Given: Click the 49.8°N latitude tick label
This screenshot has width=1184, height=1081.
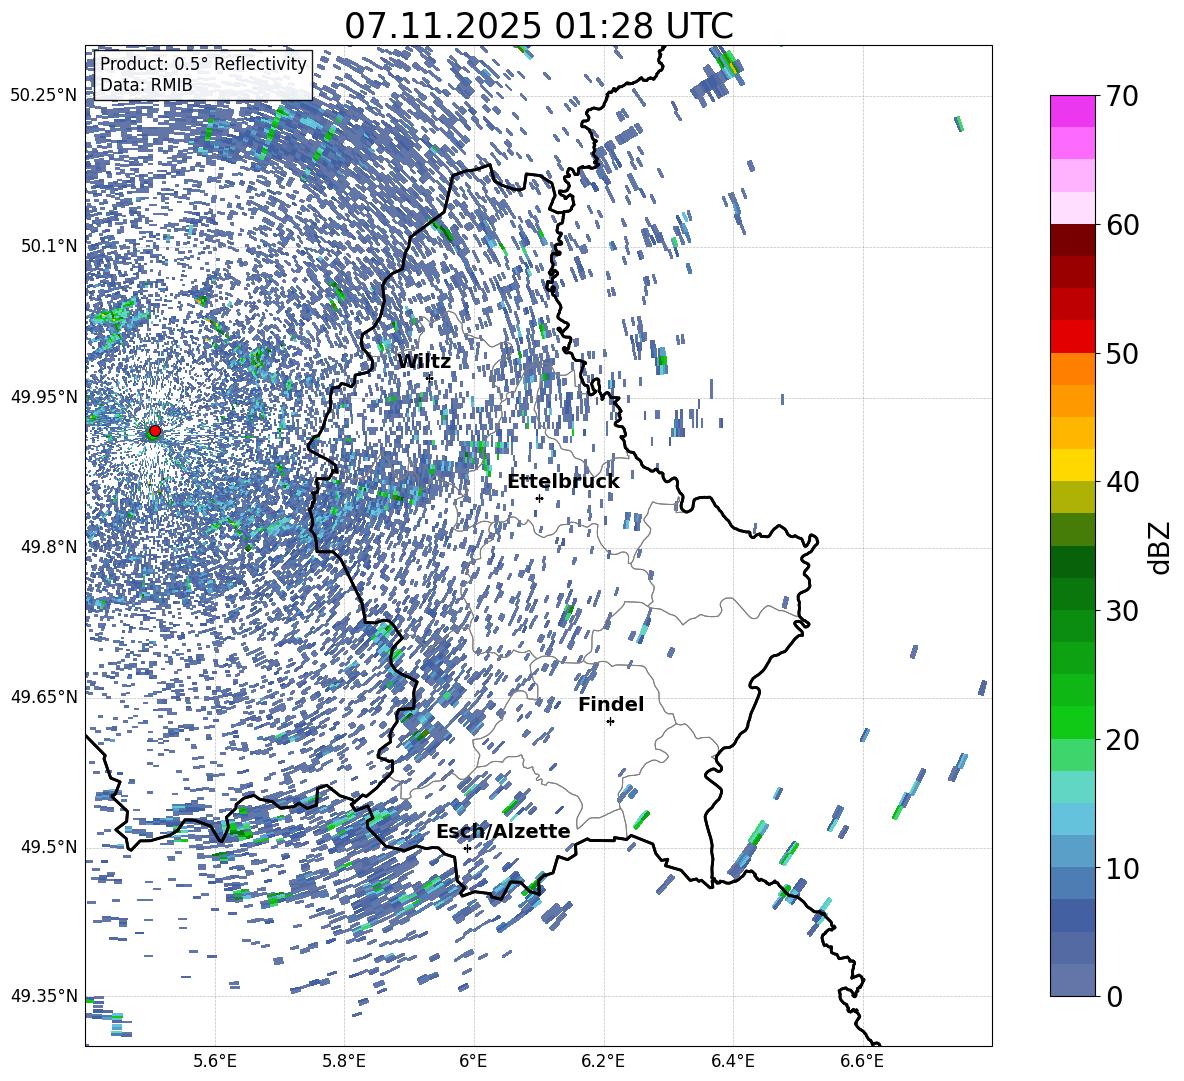Looking at the screenshot, I should (x=49, y=547).
